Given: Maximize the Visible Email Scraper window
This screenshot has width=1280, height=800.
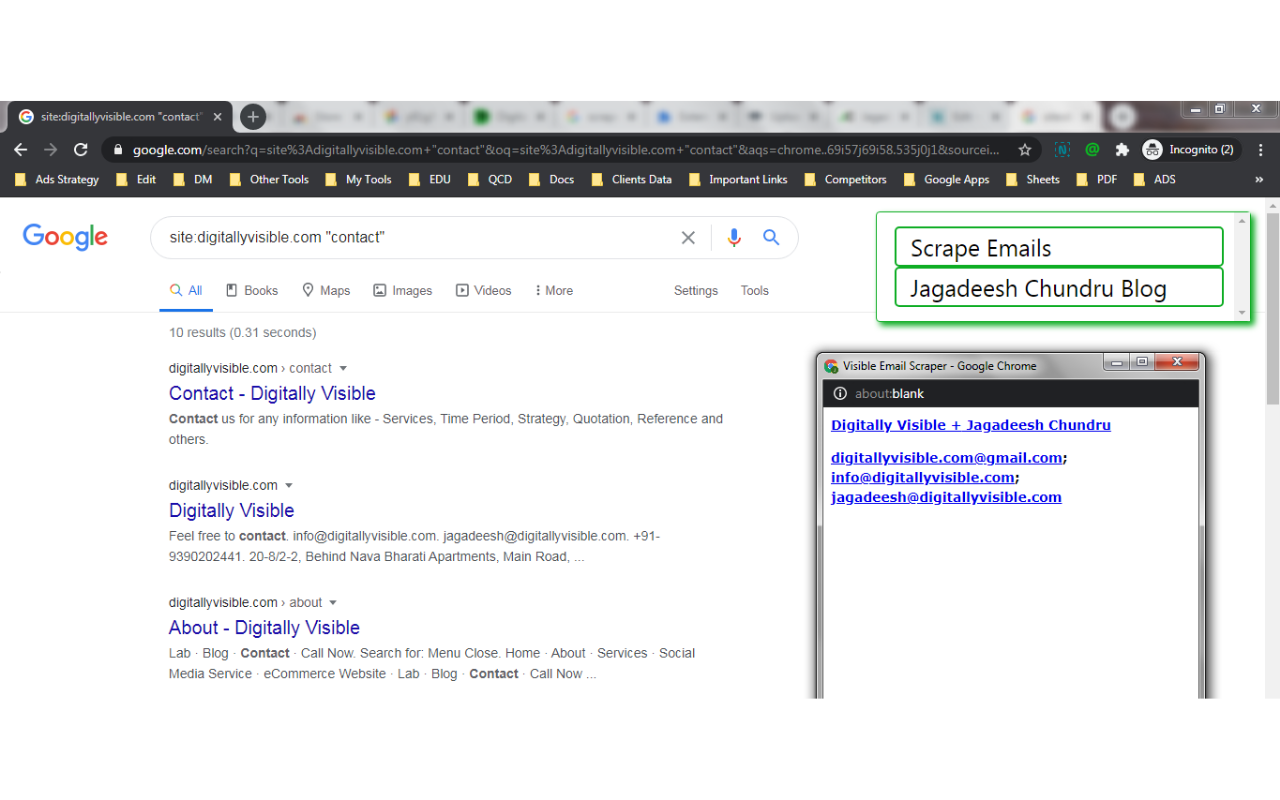Looking at the screenshot, I should (1142, 362).
